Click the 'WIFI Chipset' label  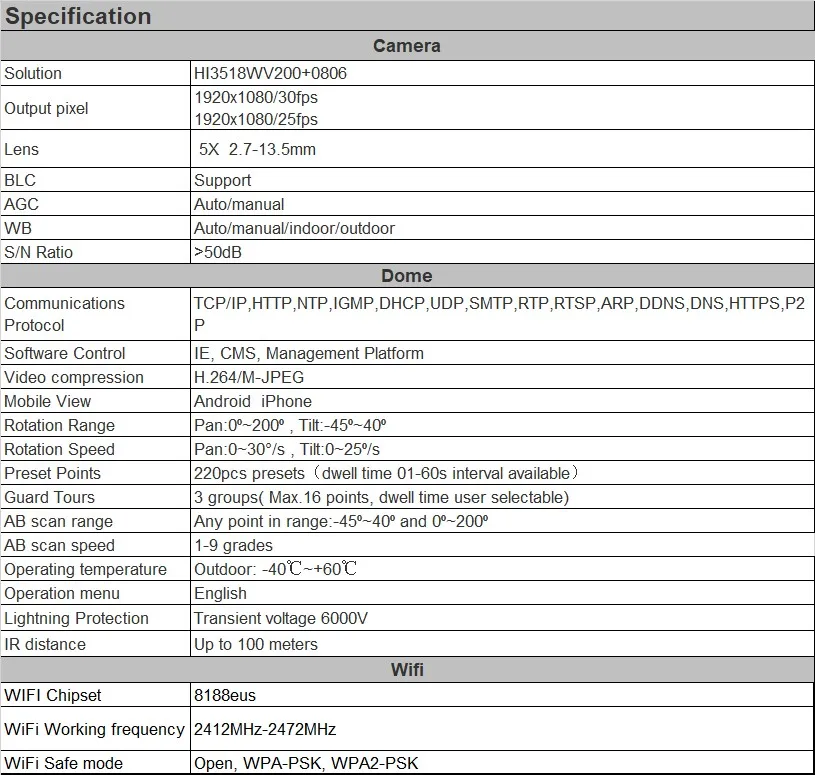pyautogui.click(x=52, y=695)
